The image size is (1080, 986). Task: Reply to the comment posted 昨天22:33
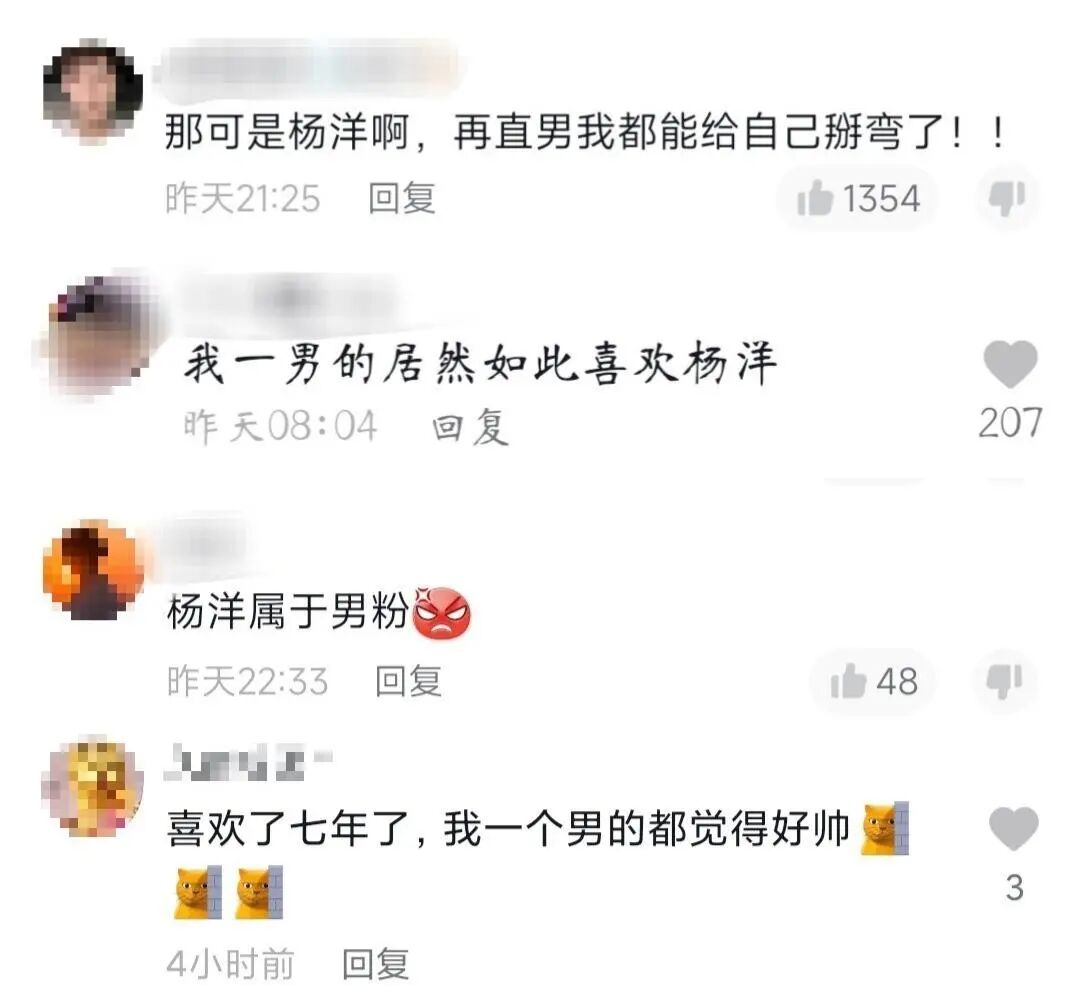tap(408, 681)
